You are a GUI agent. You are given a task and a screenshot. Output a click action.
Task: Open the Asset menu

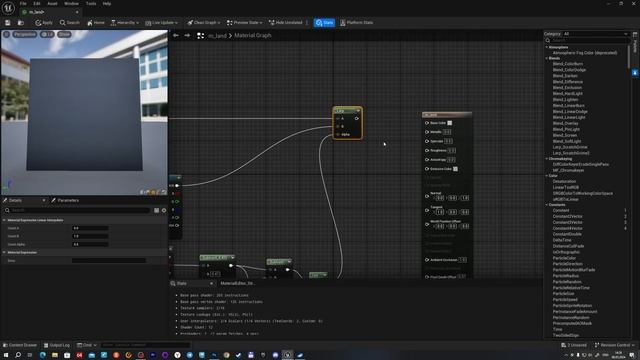(52, 4)
